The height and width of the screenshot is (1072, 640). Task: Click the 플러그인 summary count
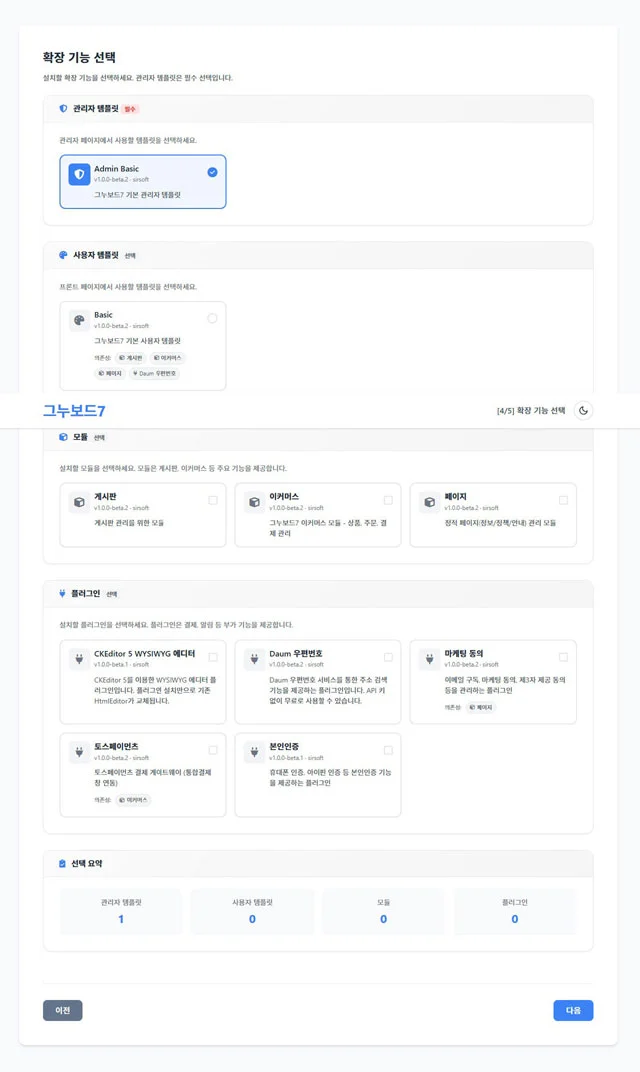[515, 919]
